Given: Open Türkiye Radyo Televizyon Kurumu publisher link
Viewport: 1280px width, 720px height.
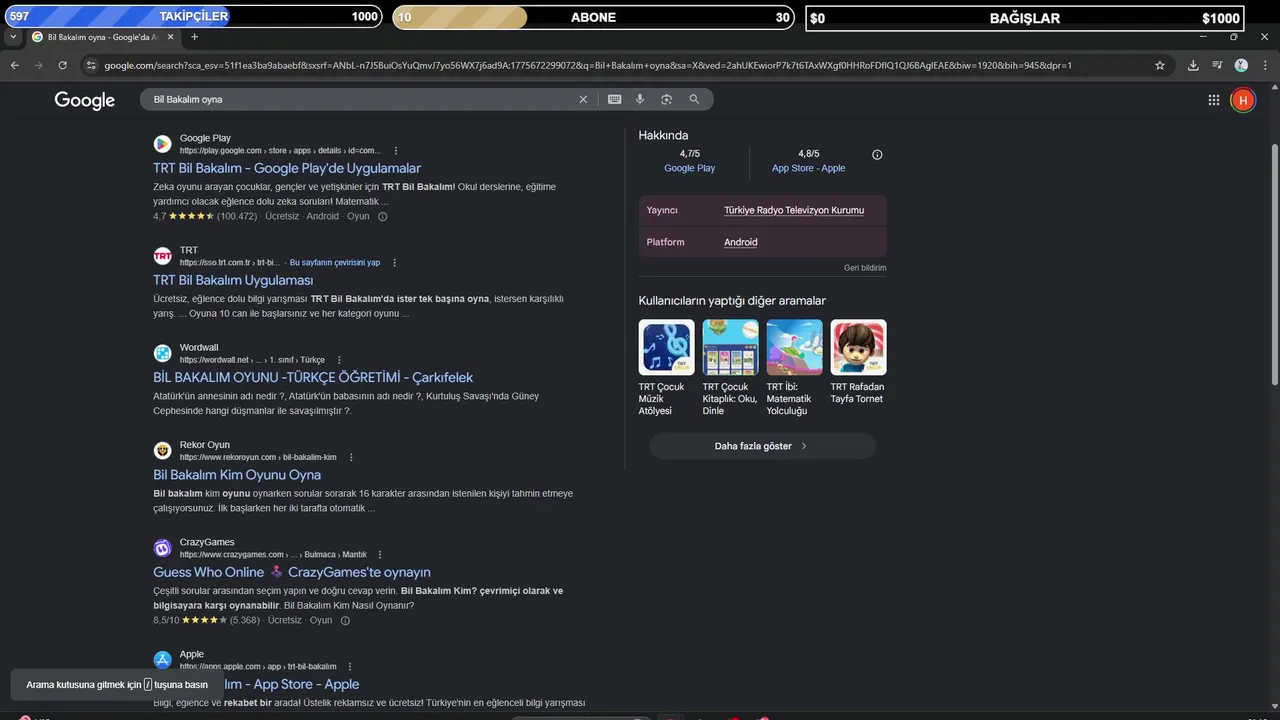Looking at the screenshot, I should (794, 211).
